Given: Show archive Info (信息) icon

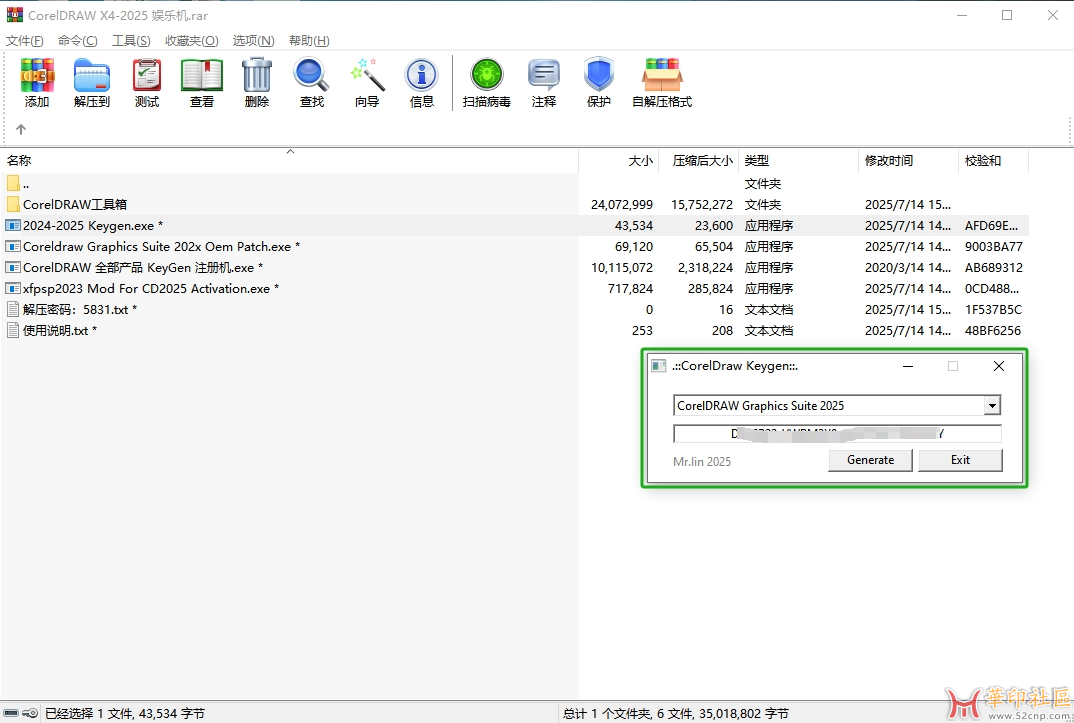Looking at the screenshot, I should [x=422, y=75].
